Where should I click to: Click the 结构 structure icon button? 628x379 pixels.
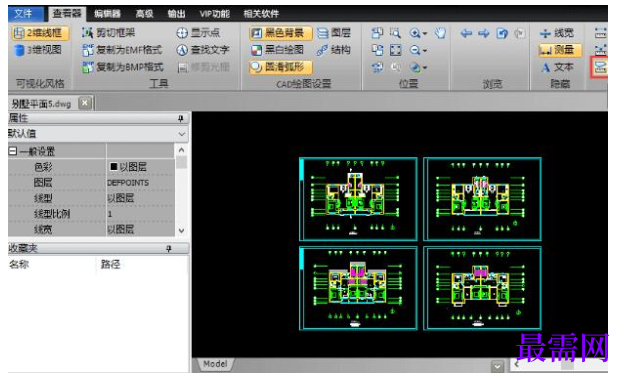click(334, 50)
